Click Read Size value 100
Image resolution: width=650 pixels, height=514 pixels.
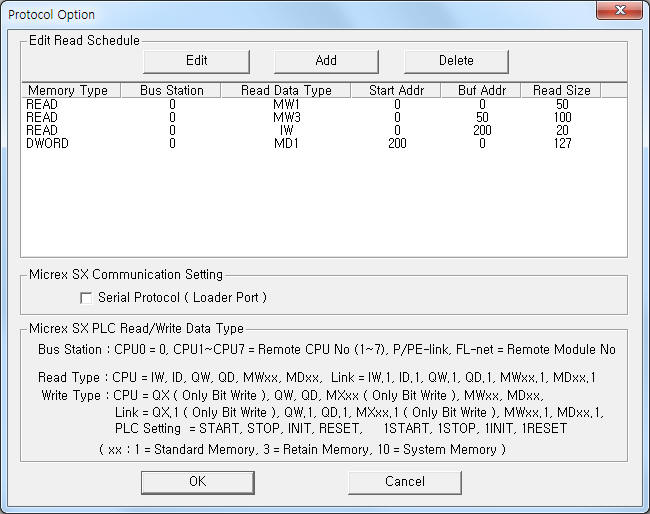click(562, 117)
